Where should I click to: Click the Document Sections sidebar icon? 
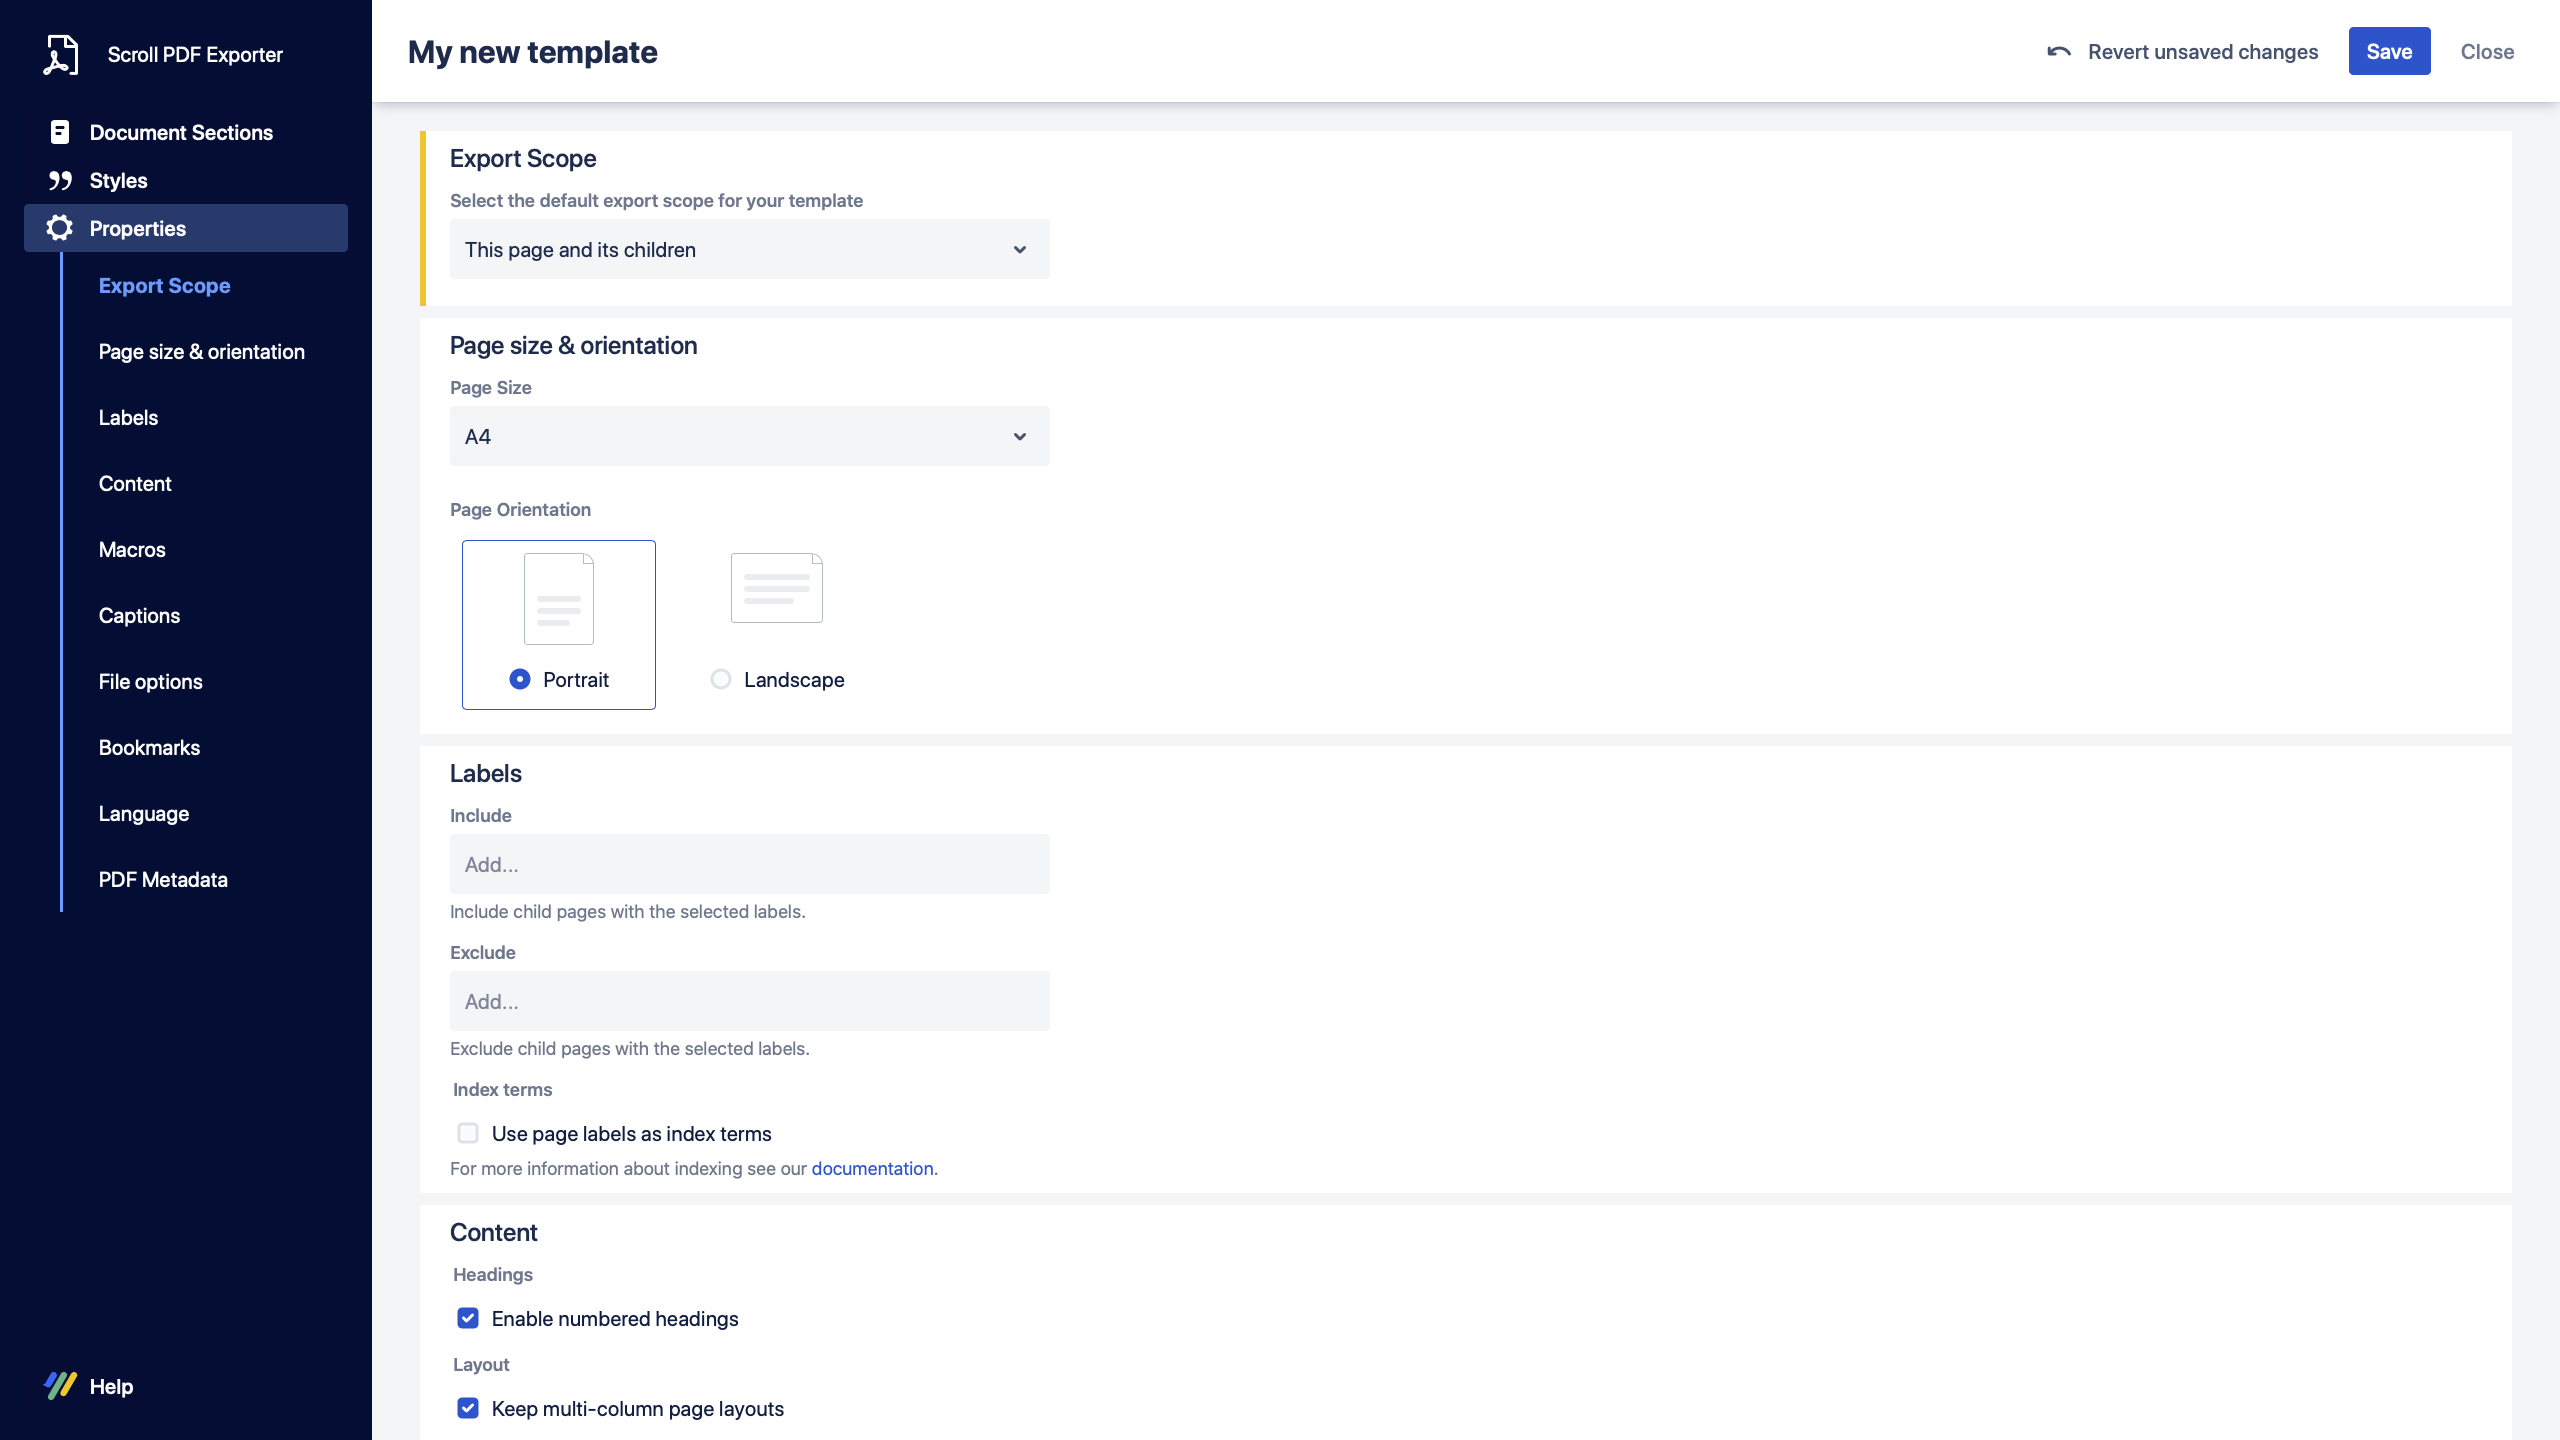(60, 132)
